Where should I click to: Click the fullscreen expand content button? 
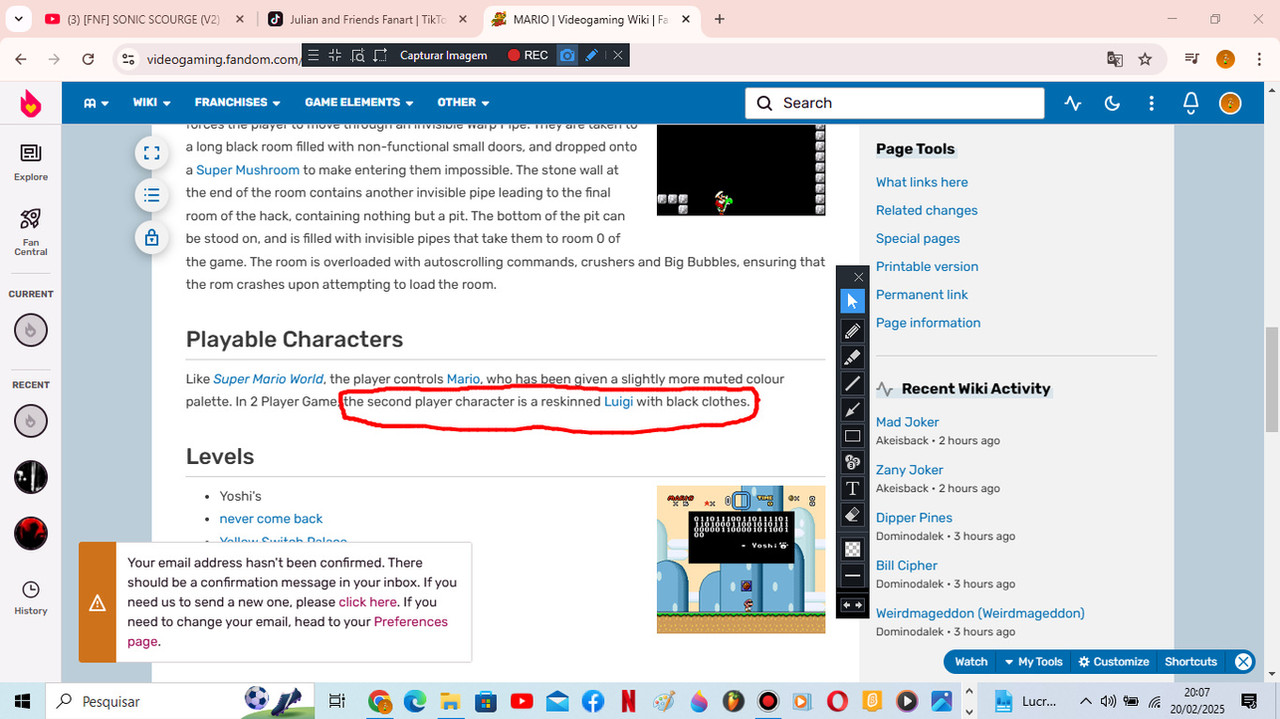point(152,153)
